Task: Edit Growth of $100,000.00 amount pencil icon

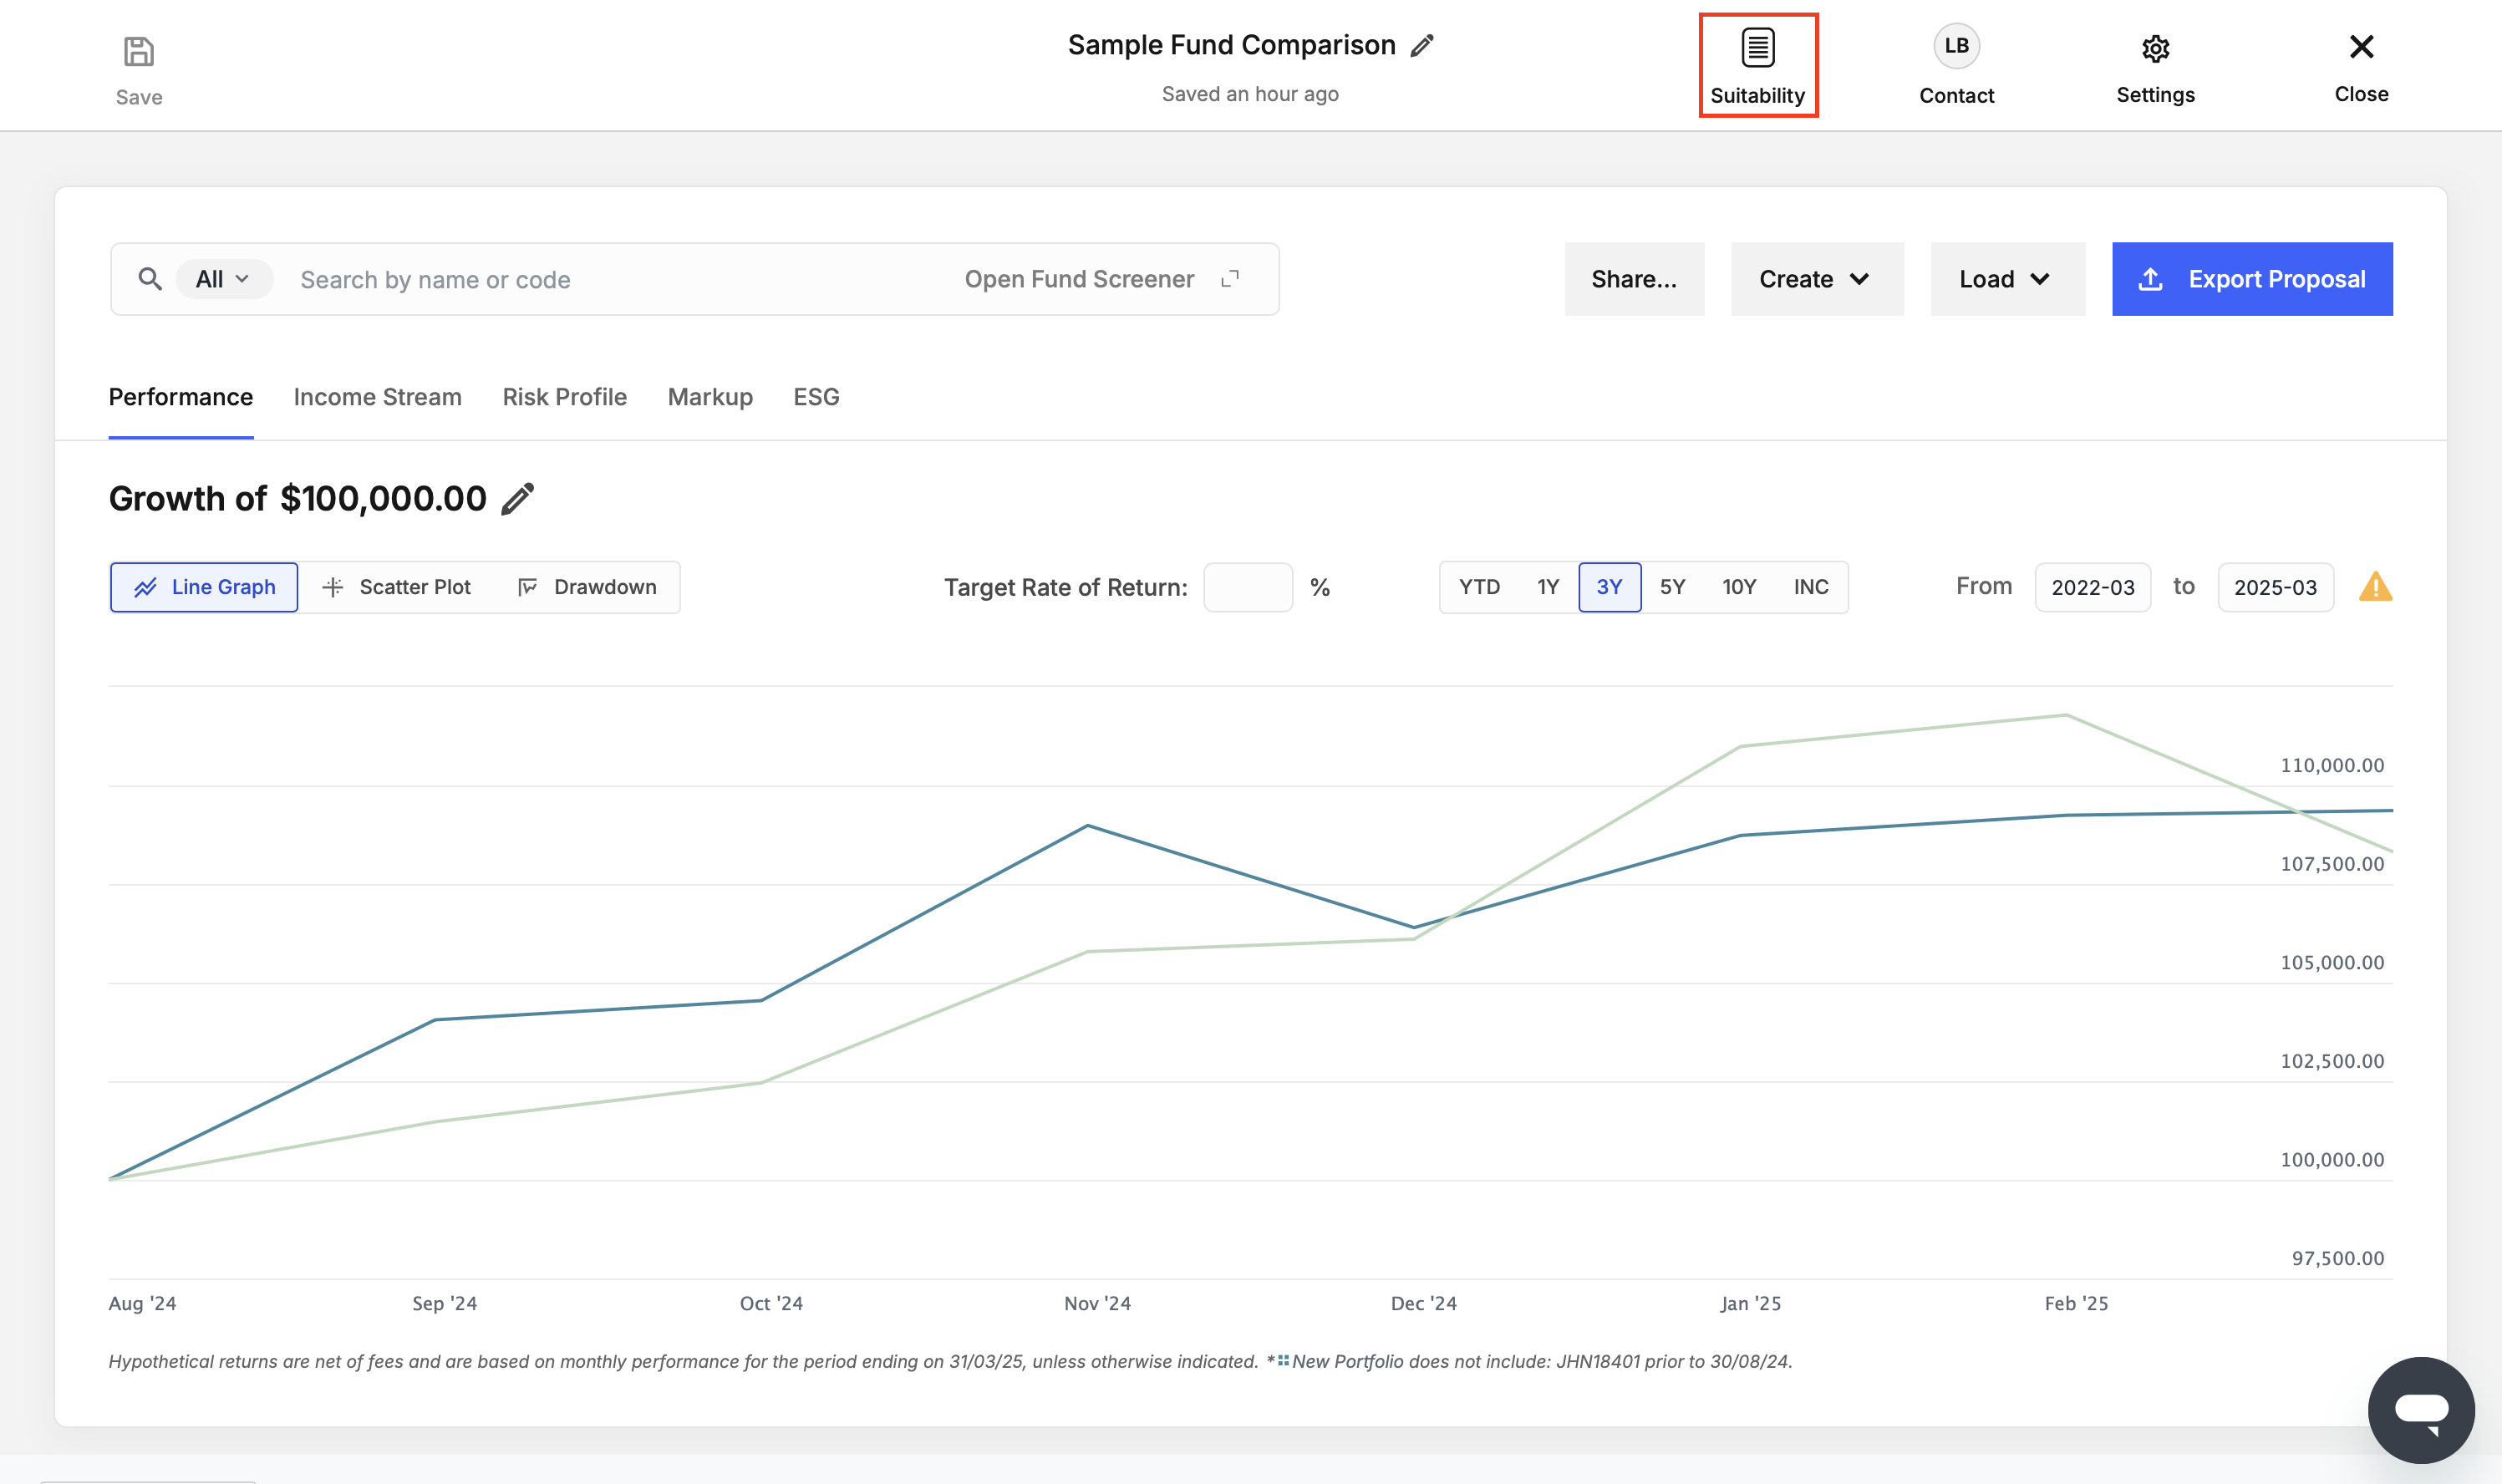Action: 517,498
